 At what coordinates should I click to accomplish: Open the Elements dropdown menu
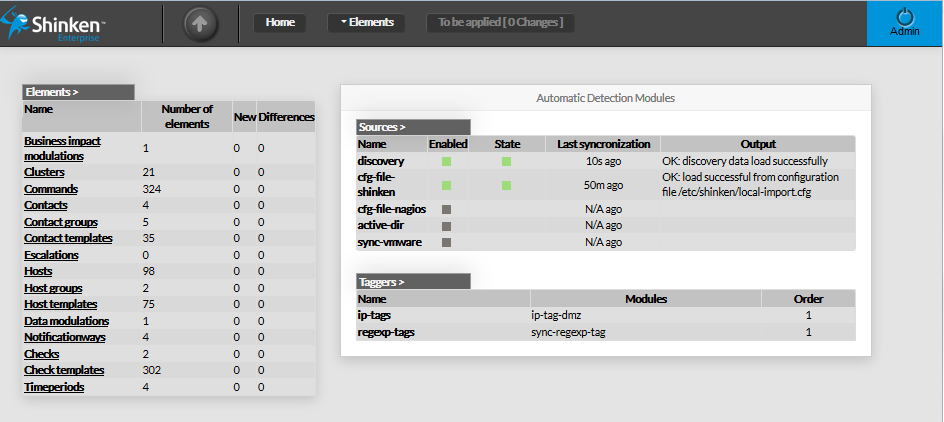tap(366, 22)
